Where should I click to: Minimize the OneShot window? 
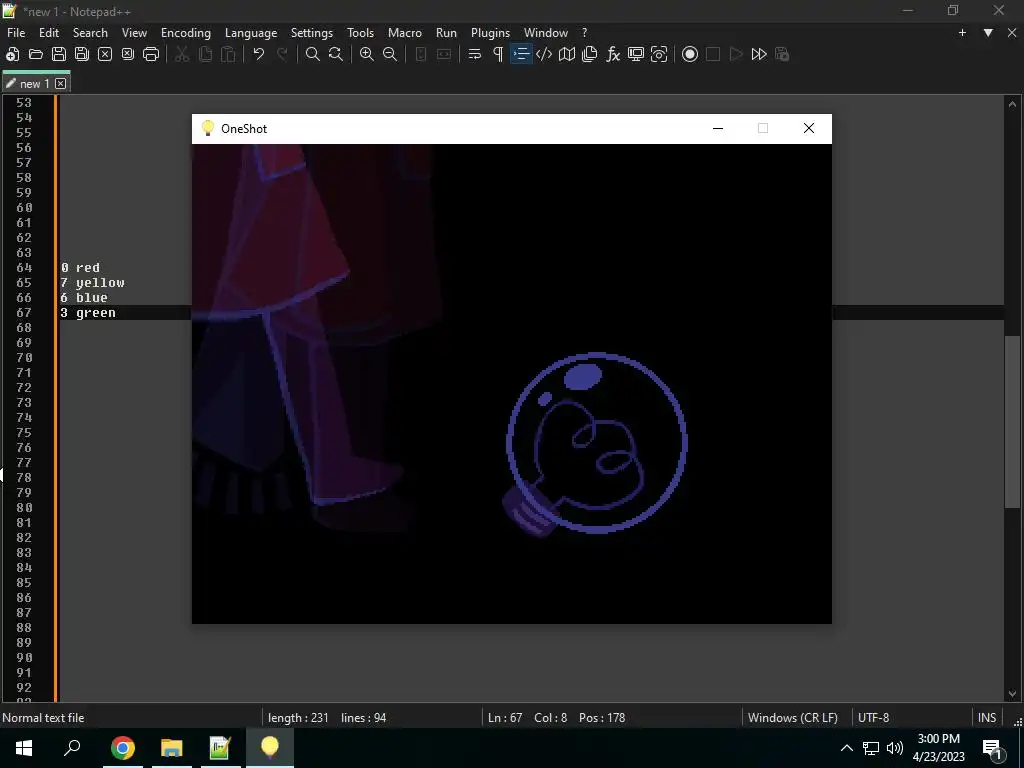[718, 129]
